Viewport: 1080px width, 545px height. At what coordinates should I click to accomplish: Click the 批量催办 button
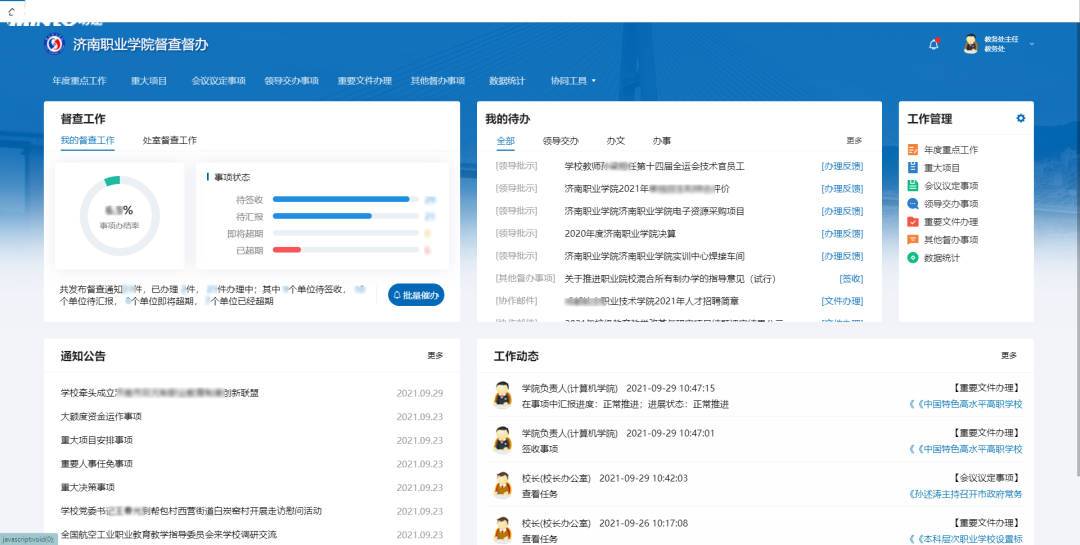416,295
